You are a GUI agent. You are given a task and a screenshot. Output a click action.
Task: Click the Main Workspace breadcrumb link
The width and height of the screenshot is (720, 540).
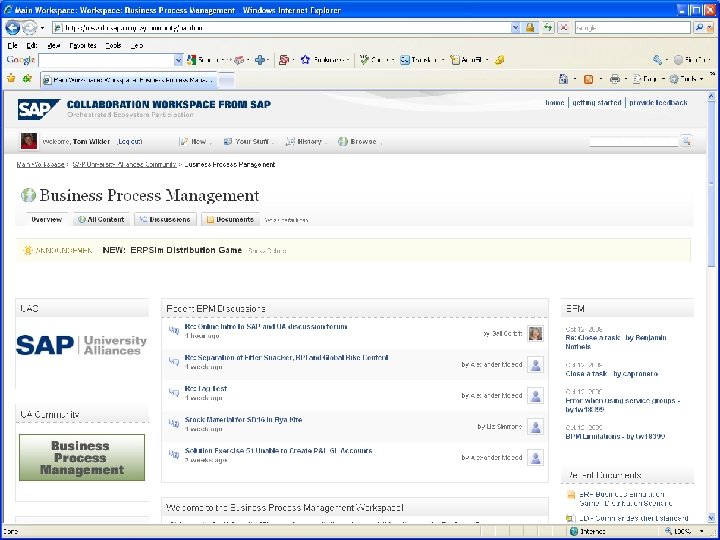click(x=40, y=164)
